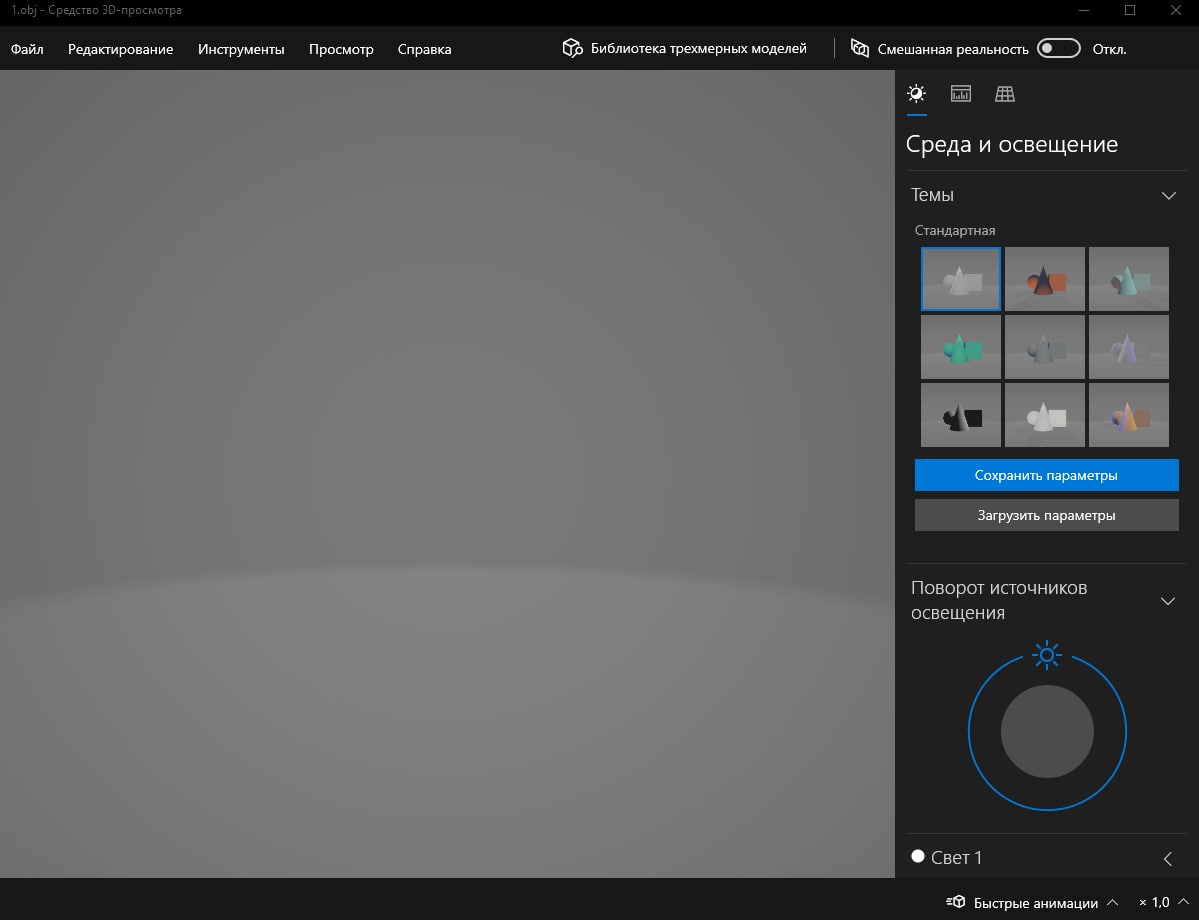Screen dimensions: 1199x920
Task: Toggle the Свет 1 light circle
Action: [918, 857]
